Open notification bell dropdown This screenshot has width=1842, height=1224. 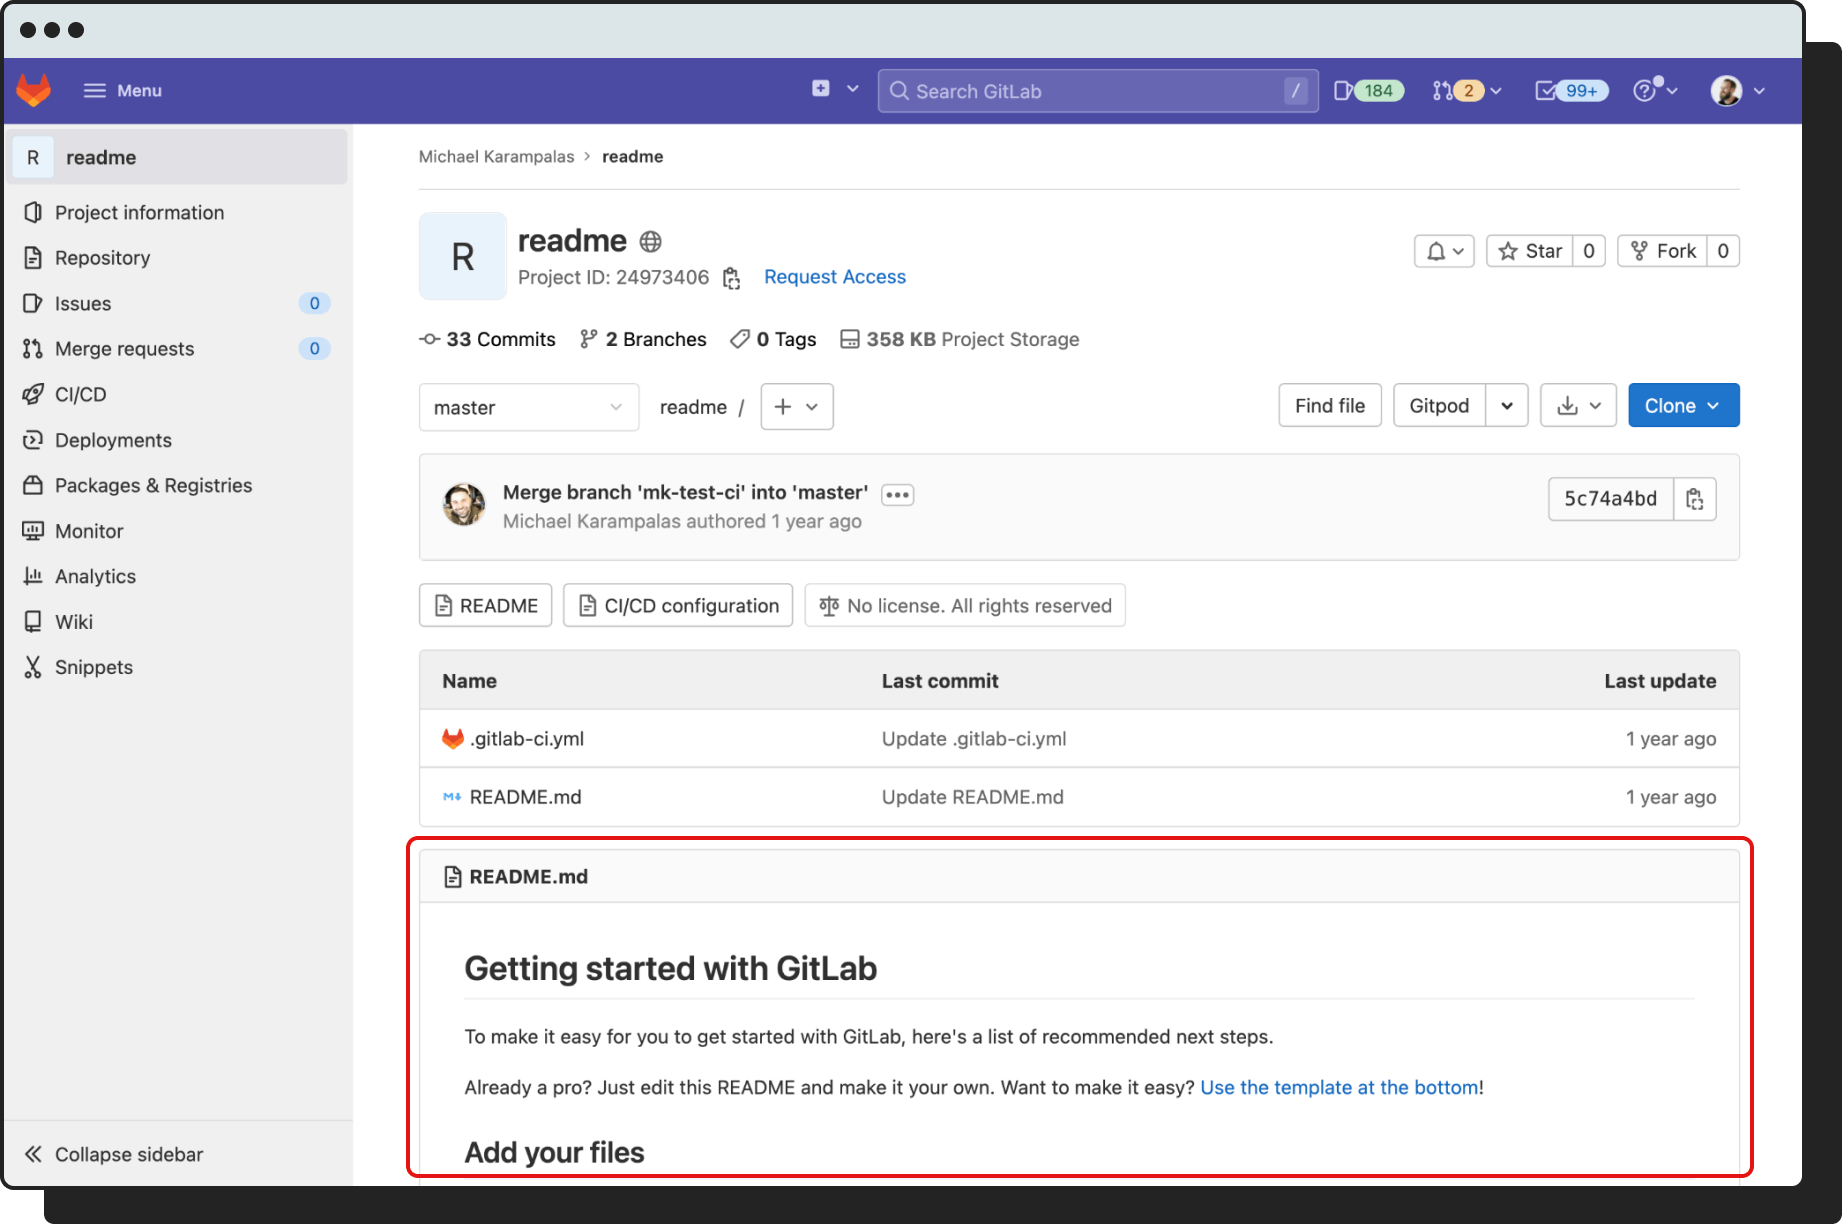[1444, 251]
